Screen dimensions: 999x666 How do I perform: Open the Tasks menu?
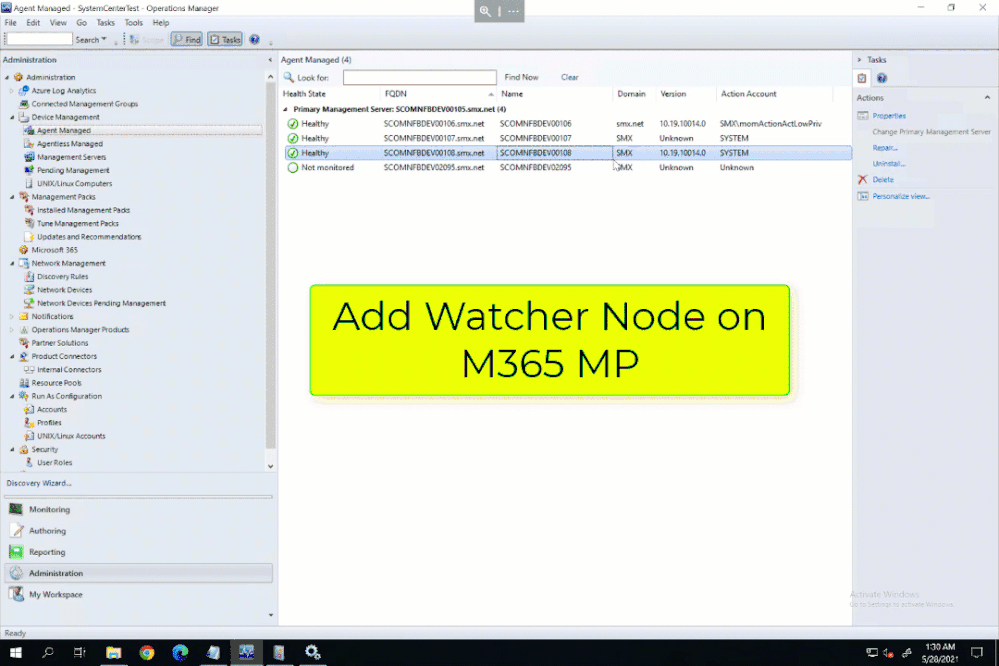tap(106, 23)
